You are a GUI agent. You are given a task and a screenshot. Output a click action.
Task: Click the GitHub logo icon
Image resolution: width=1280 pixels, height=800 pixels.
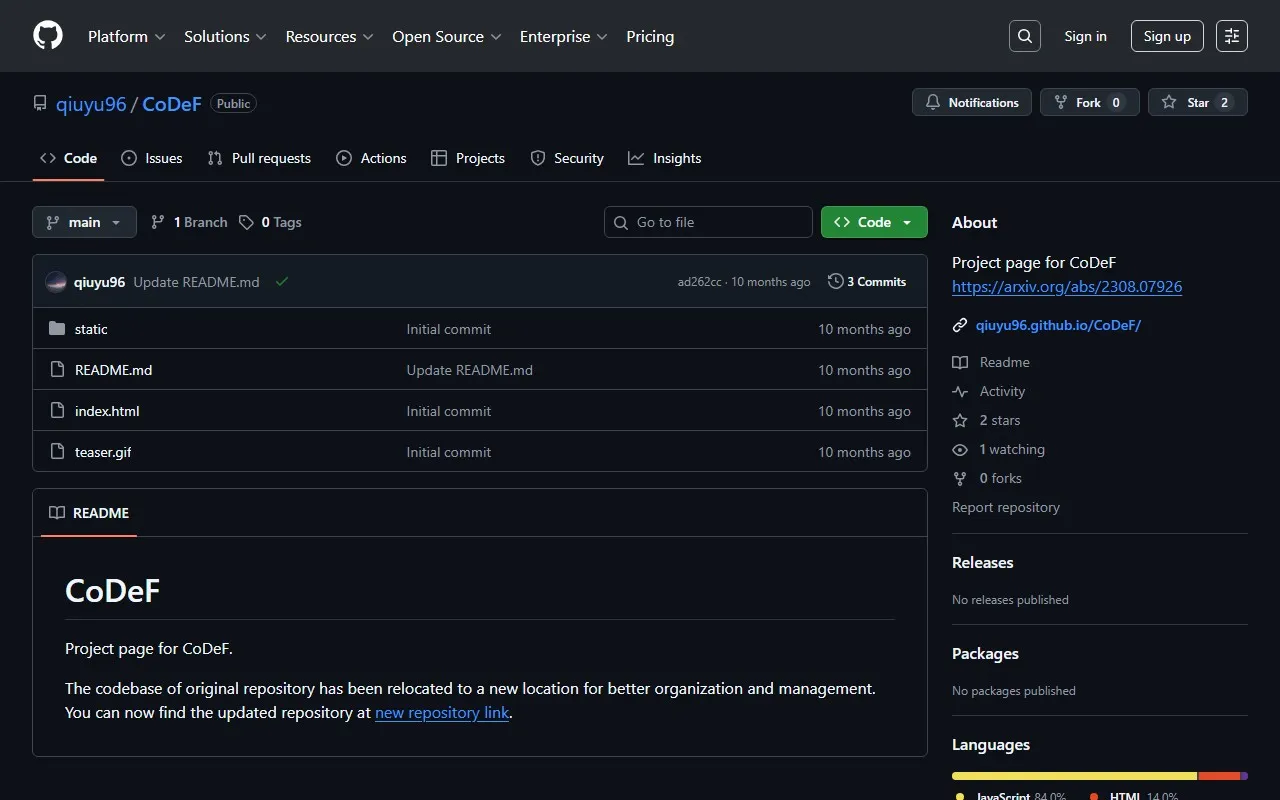[x=48, y=36]
